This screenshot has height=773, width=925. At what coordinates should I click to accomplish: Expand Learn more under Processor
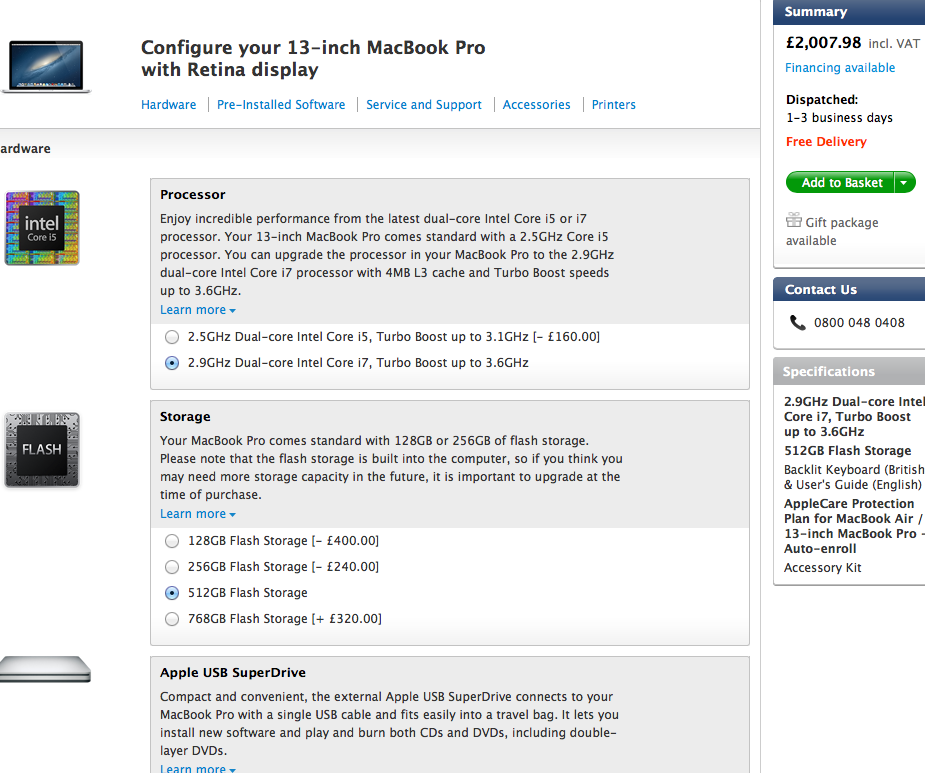(198, 310)
